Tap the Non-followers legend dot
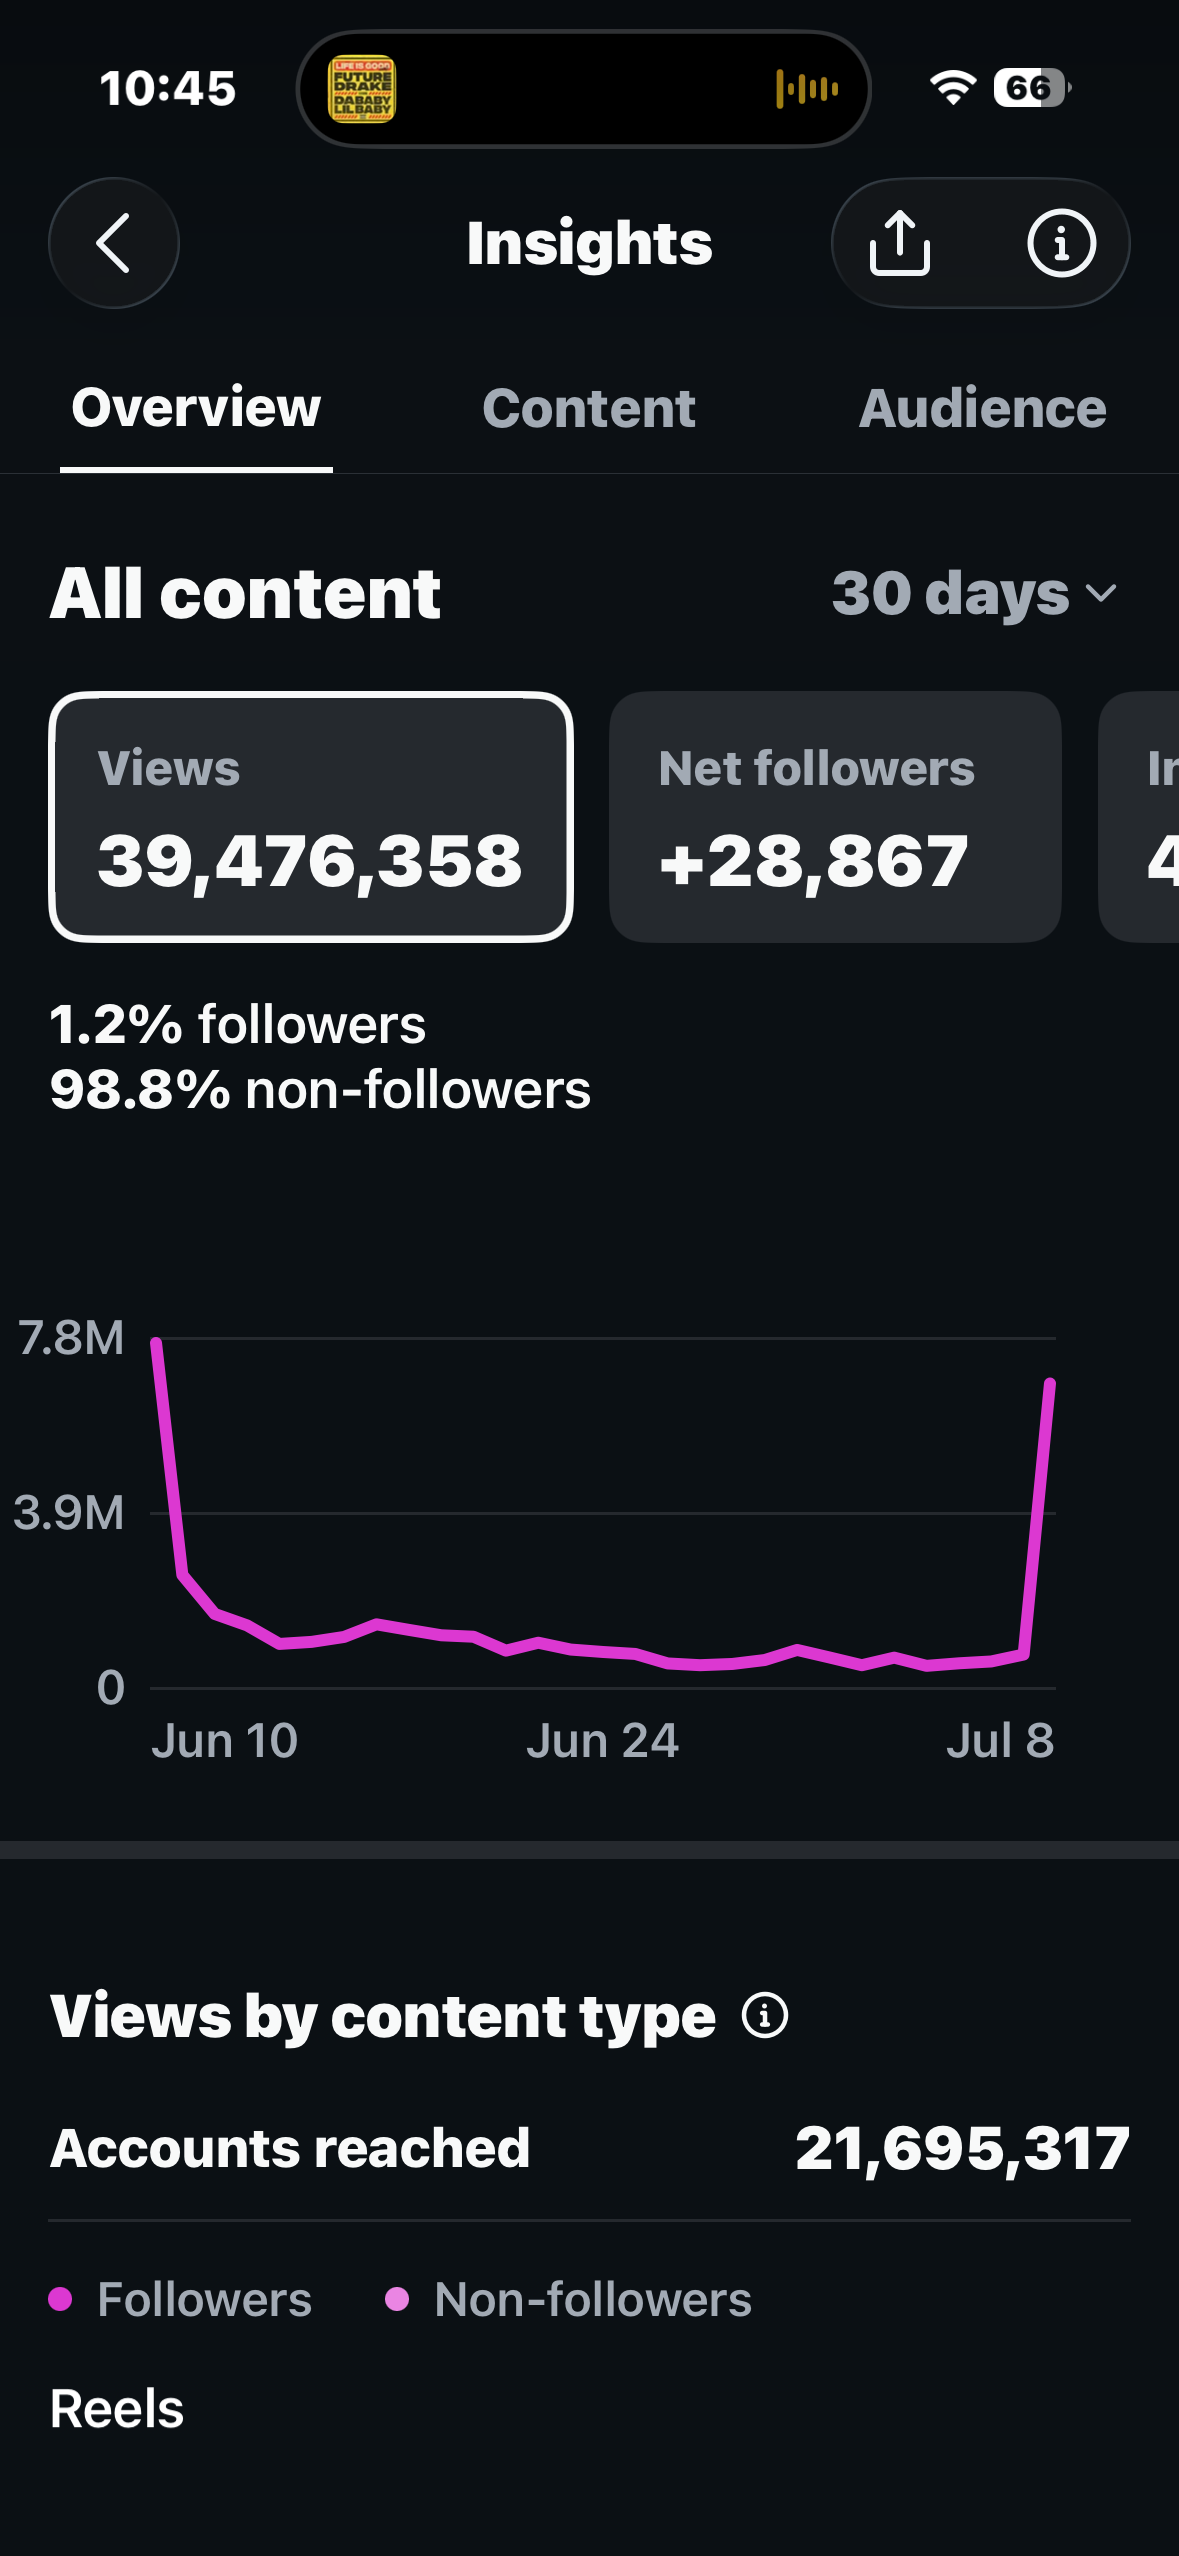 (x=397, y=2299)
